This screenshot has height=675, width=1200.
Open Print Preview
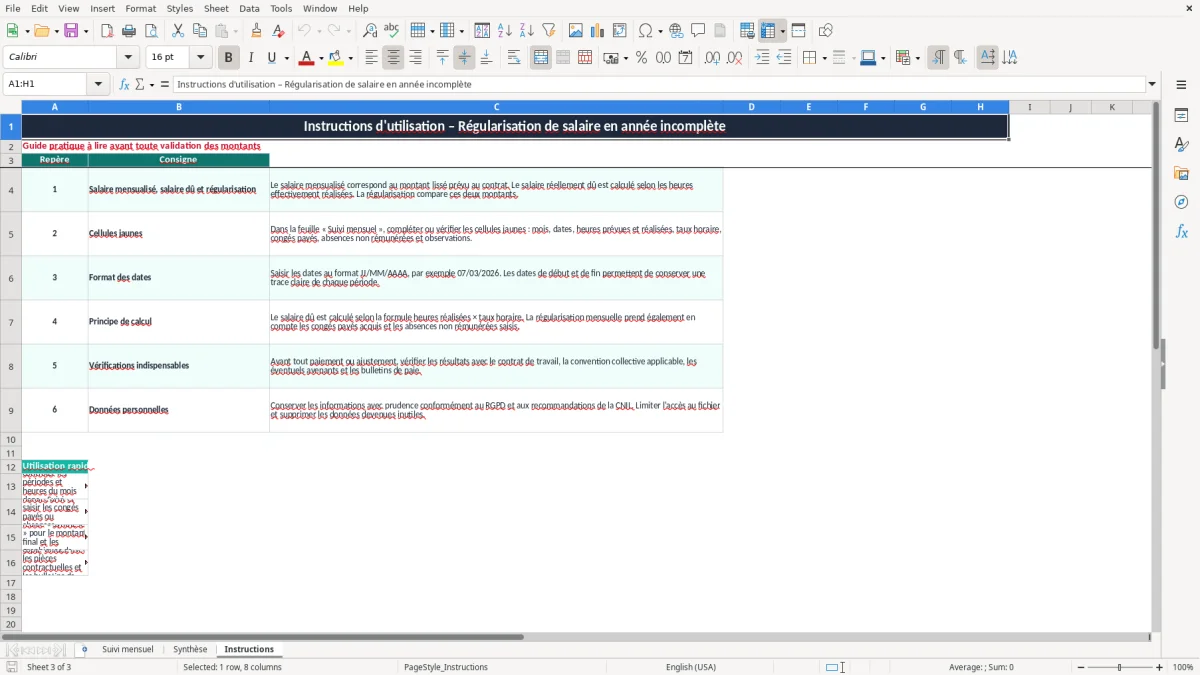151,31
